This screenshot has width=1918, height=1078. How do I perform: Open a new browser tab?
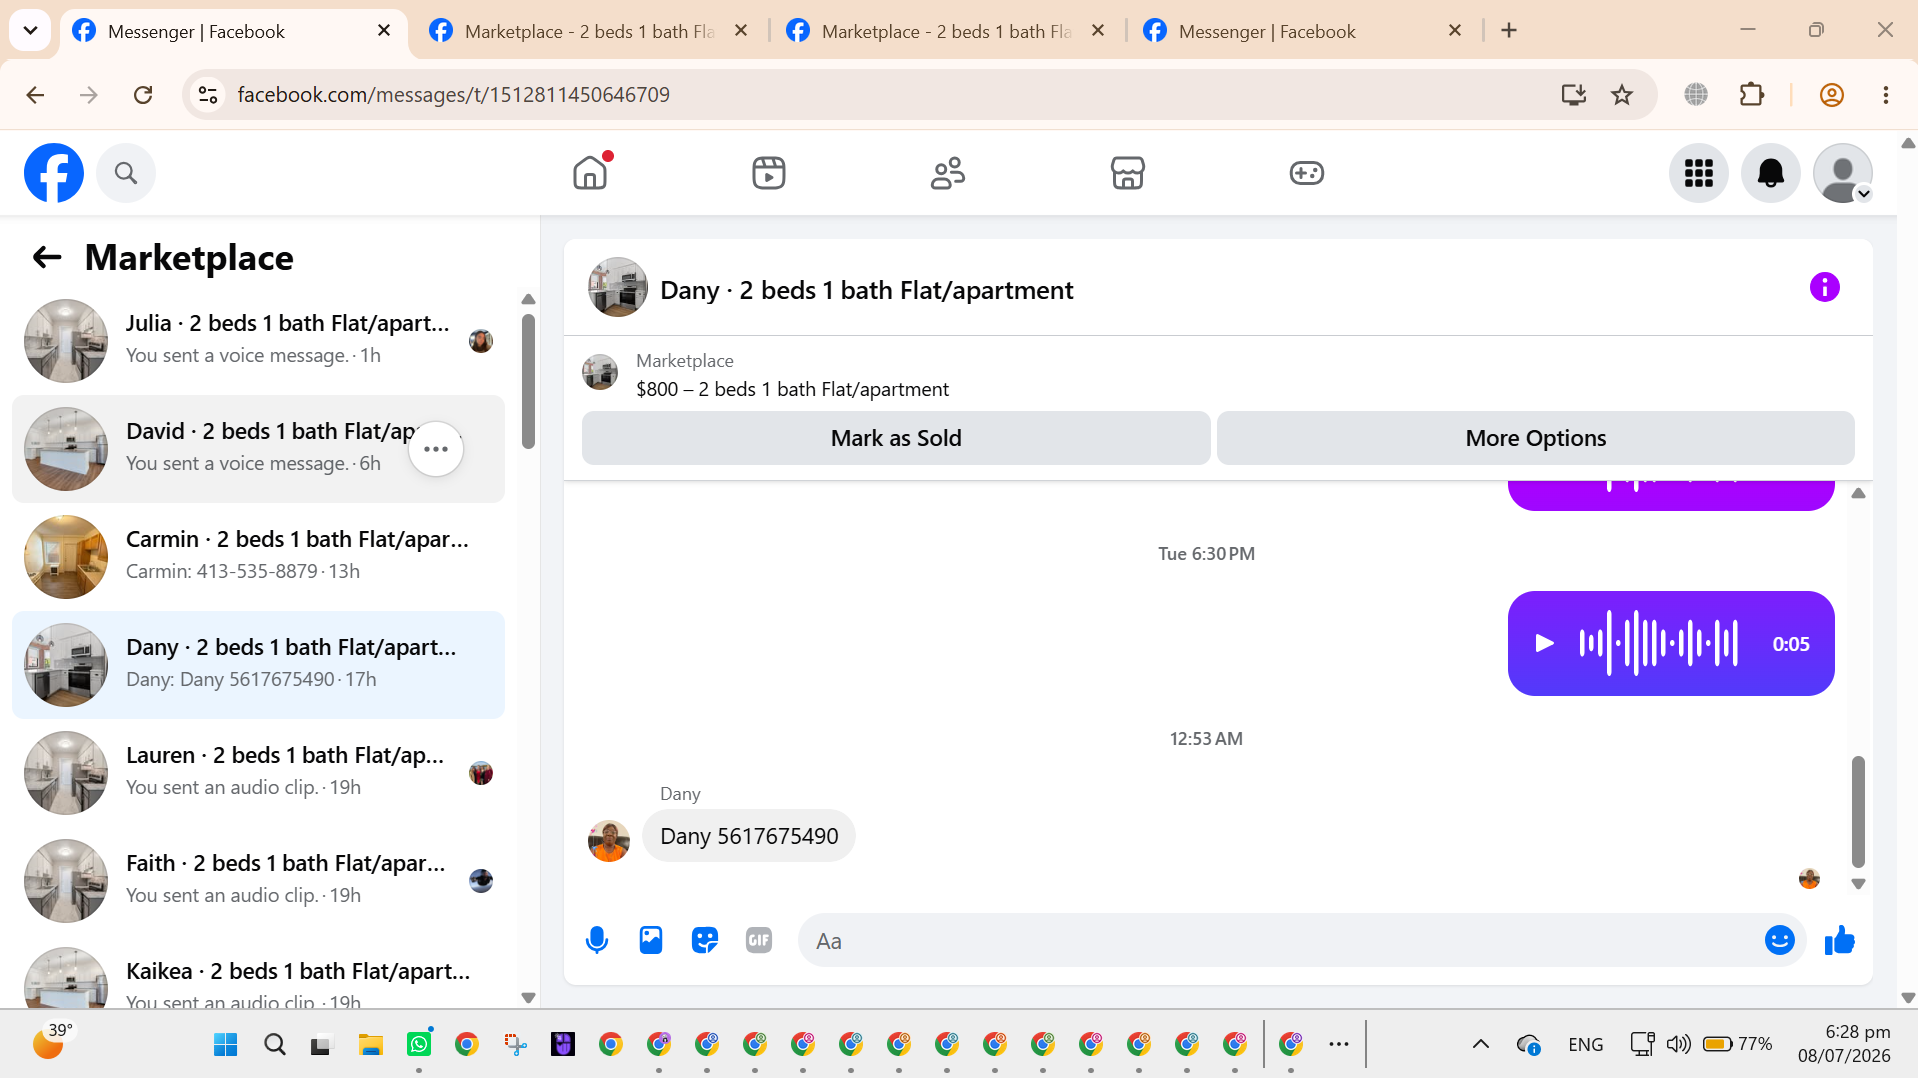tap(1509, 31)
